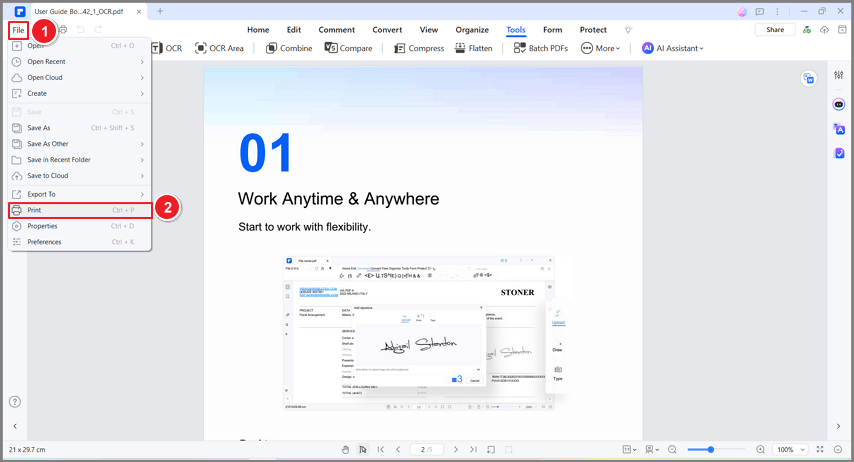Click the Compress tool
Viewport: 854px width, 462px height.
pos(419,48)
